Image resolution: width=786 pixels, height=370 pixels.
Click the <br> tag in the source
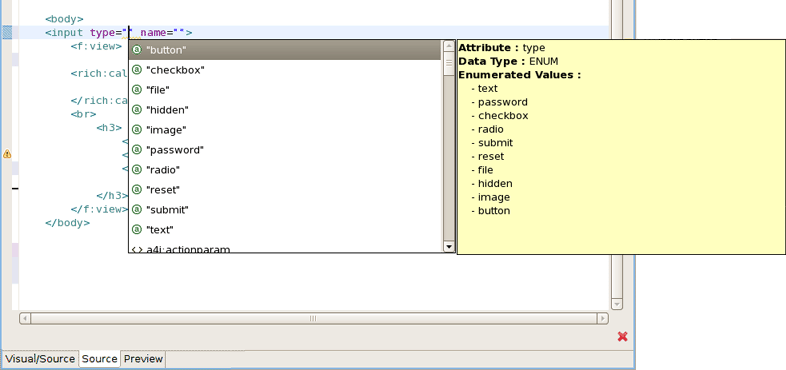[83, 114]
